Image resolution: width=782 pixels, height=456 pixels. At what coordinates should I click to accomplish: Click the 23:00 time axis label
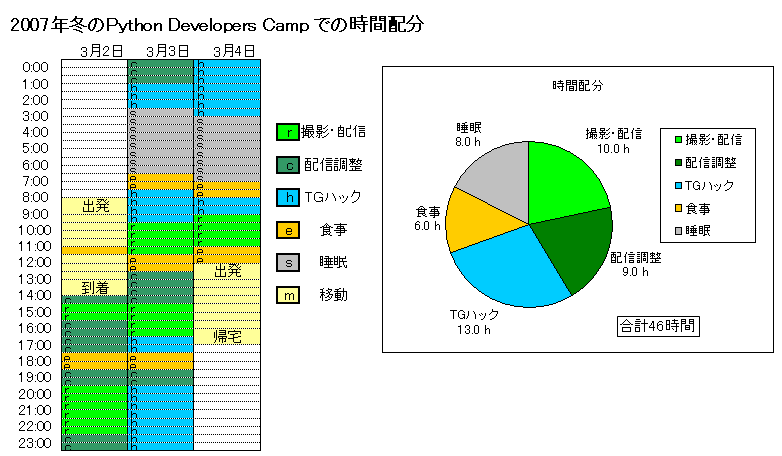pos(35,443)
